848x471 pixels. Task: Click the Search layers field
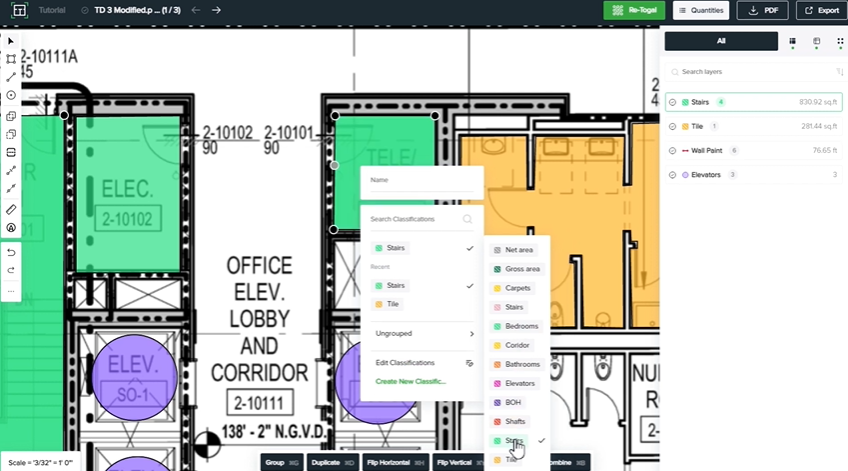(x=752, y=71)
